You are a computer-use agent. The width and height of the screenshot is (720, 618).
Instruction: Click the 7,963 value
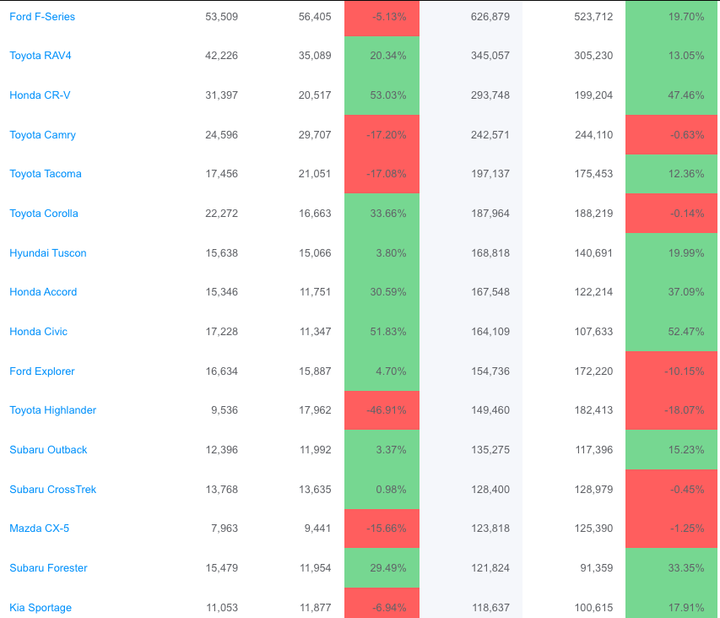tap(224, 528)
